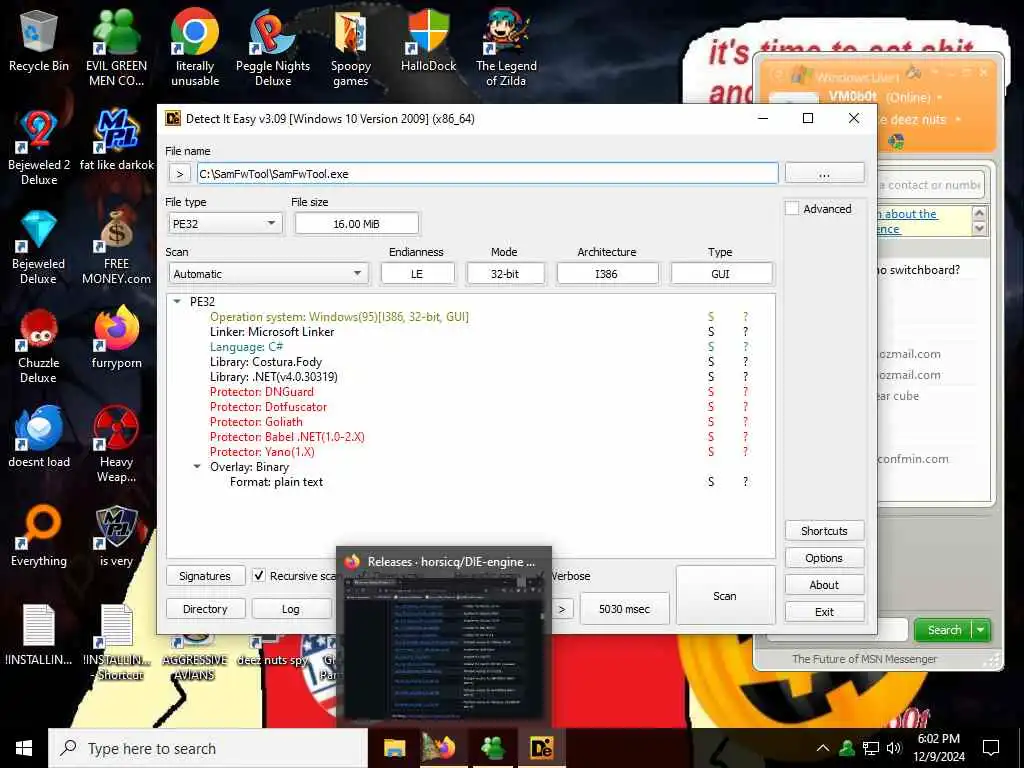Open the Windows Start menu
The image size is (1024, 768).
pos(24,748)
